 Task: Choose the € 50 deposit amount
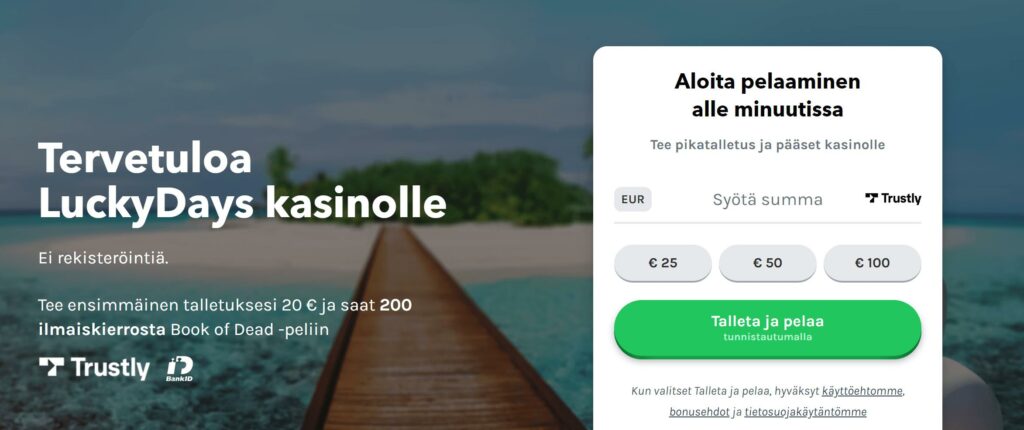click(767, 263)
